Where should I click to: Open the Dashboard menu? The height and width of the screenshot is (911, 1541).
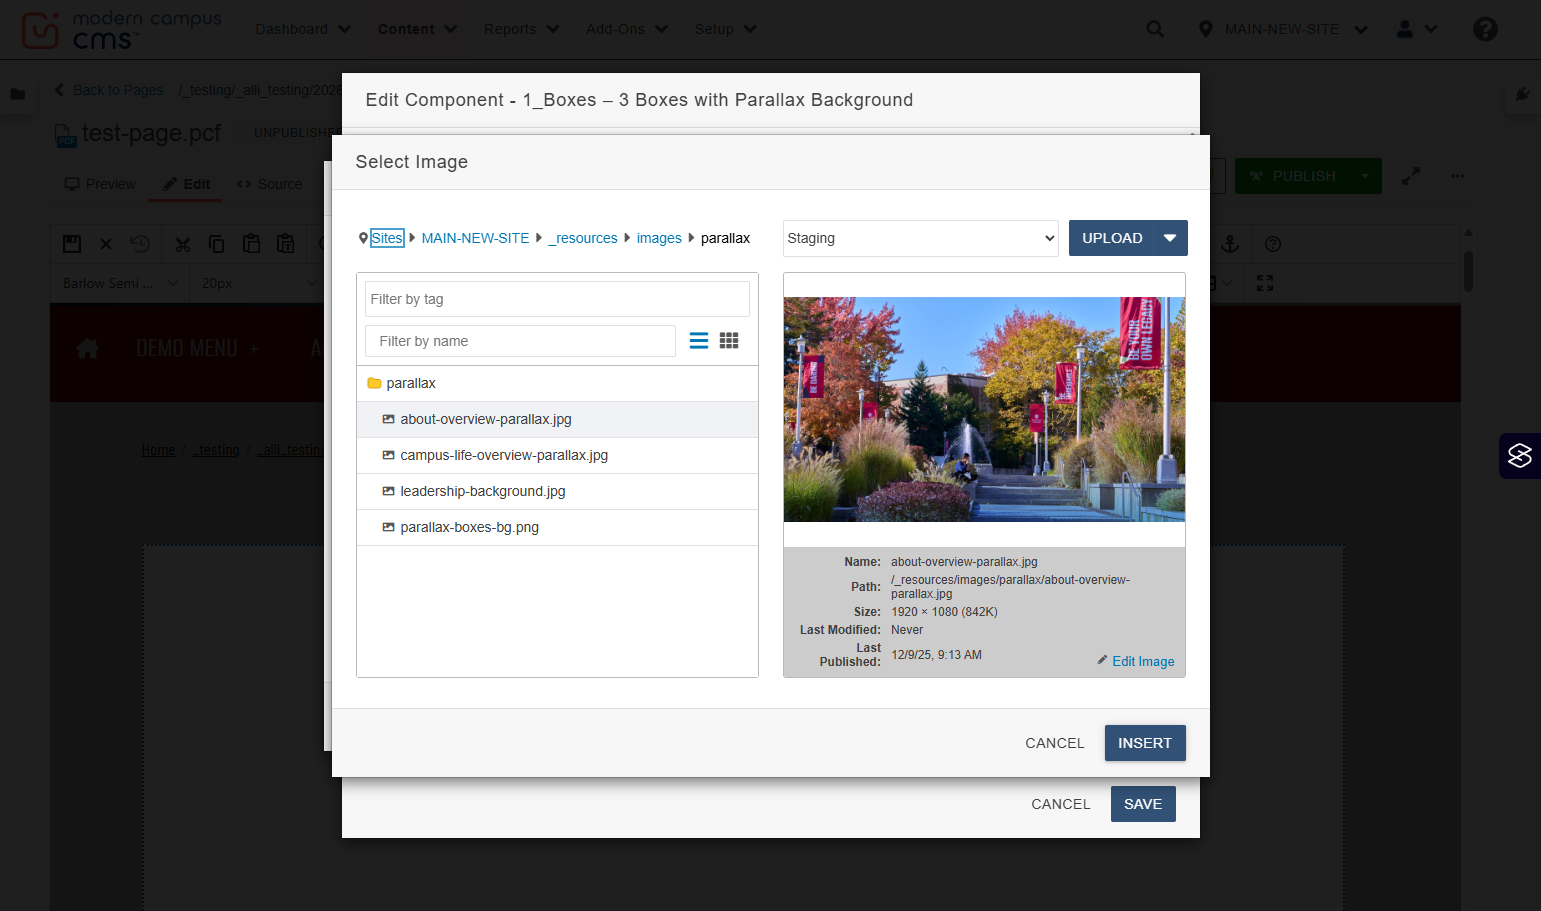tap(303, 29)
